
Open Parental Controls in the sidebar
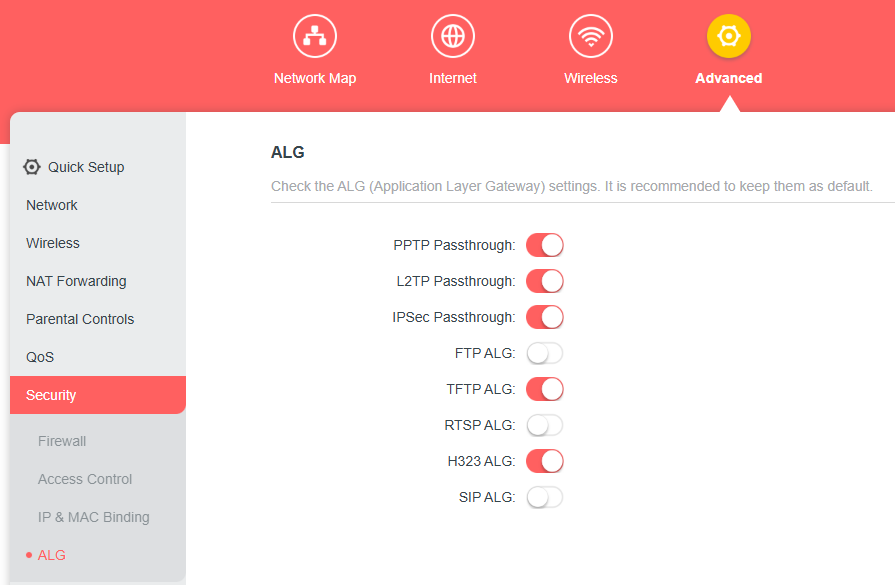pos(80,319)
